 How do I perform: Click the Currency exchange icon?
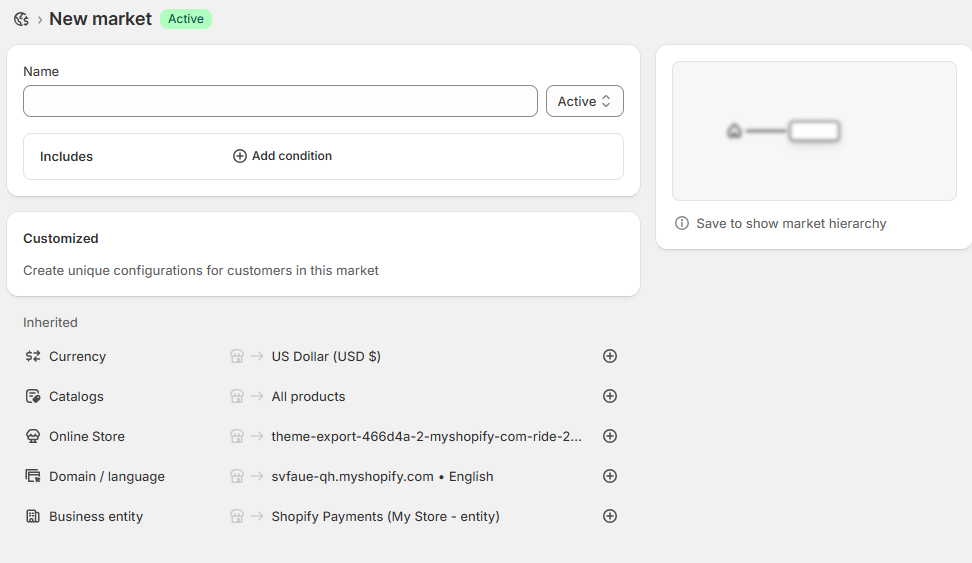coord(33,356)
